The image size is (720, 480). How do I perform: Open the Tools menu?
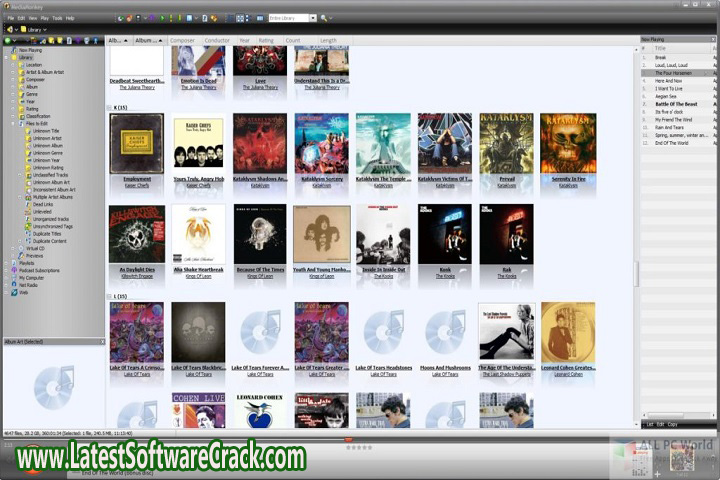(x=57, y=18)
